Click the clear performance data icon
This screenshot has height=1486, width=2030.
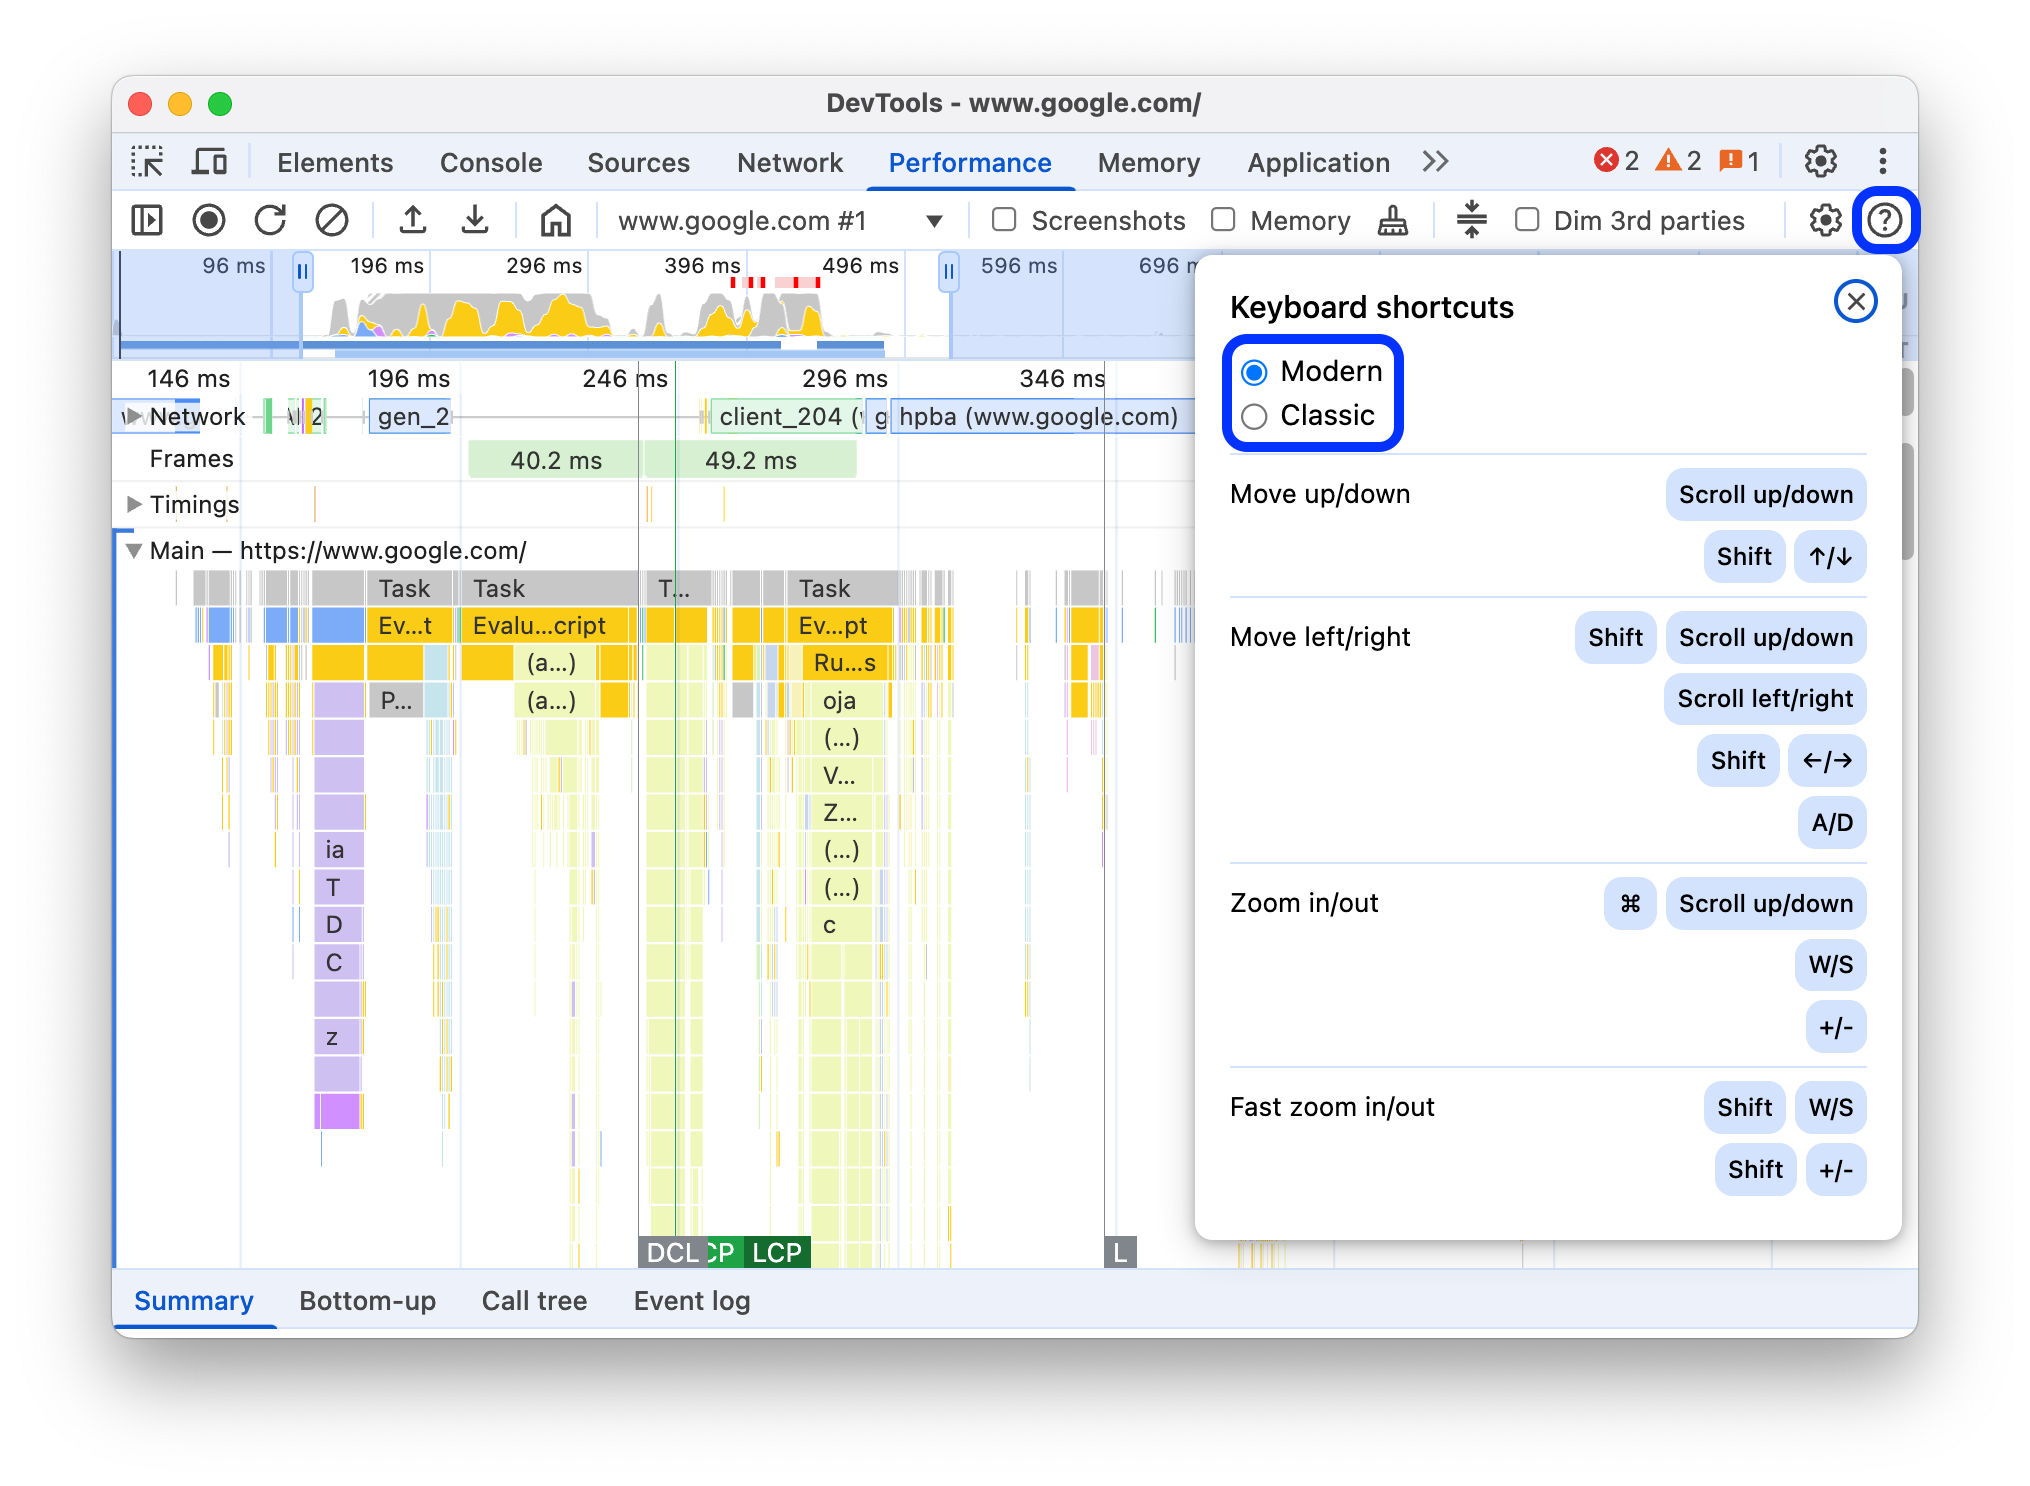pos(331,221)
